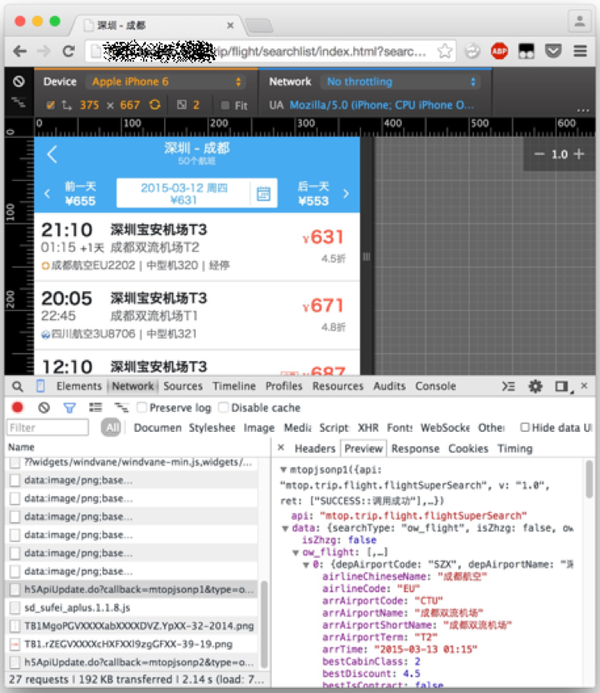This screenshot has width=600, height=693.
Task: Open the Timeline tab
Action: (x=234, y=386)
